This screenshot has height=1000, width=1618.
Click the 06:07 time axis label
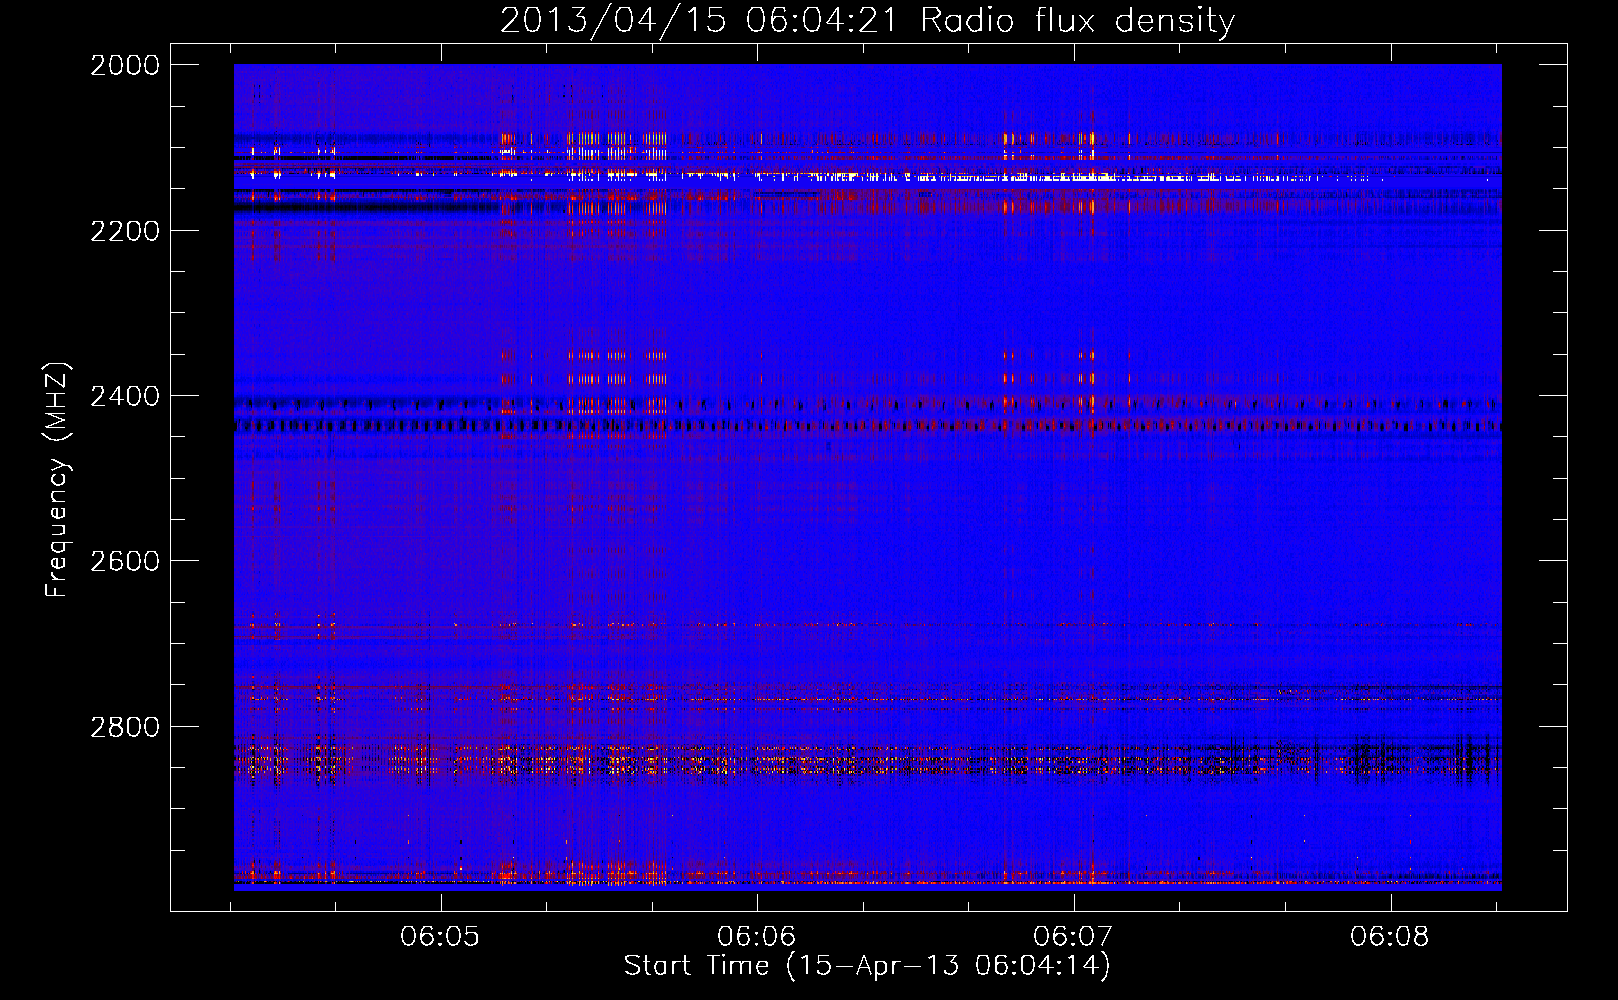point(1074,937)
